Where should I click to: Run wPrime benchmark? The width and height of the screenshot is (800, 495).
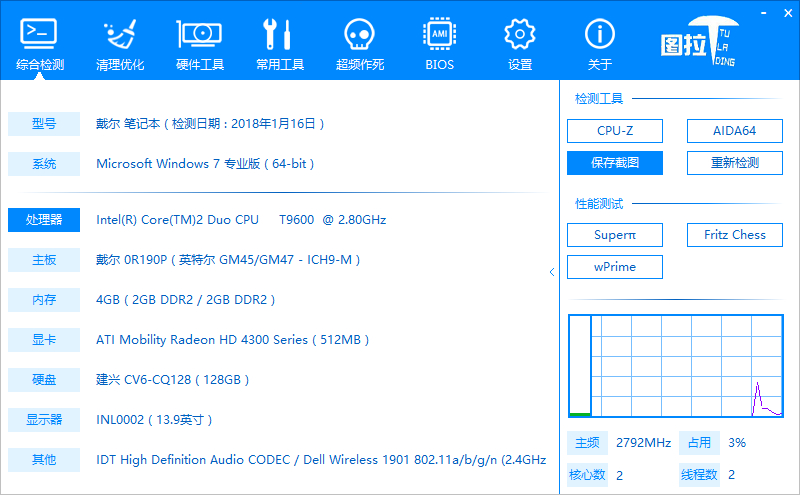(x=615, y=267)
